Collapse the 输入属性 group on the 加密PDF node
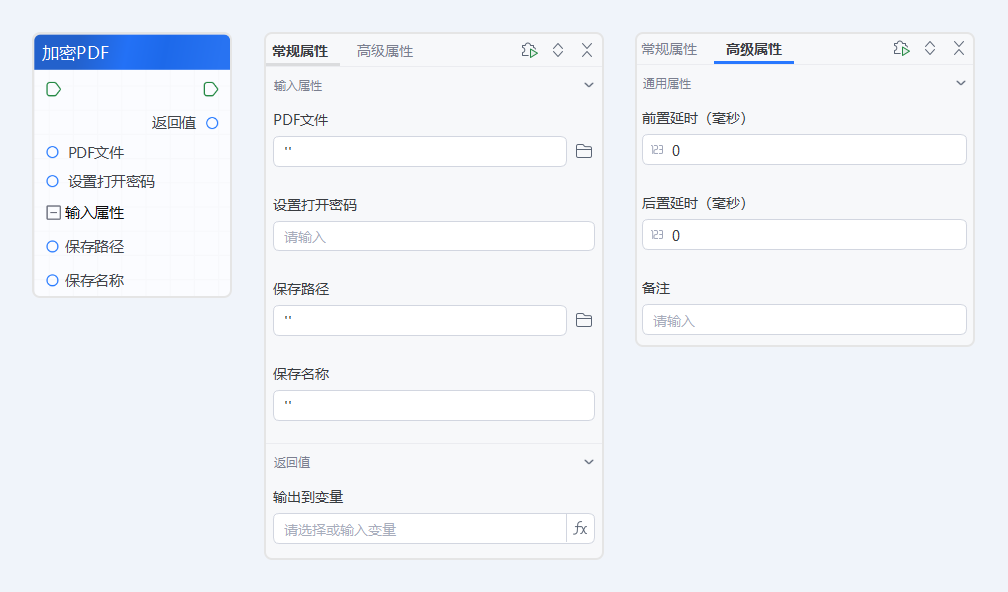The height and width of the screenshot is (592, 1008). pos(51,212)
